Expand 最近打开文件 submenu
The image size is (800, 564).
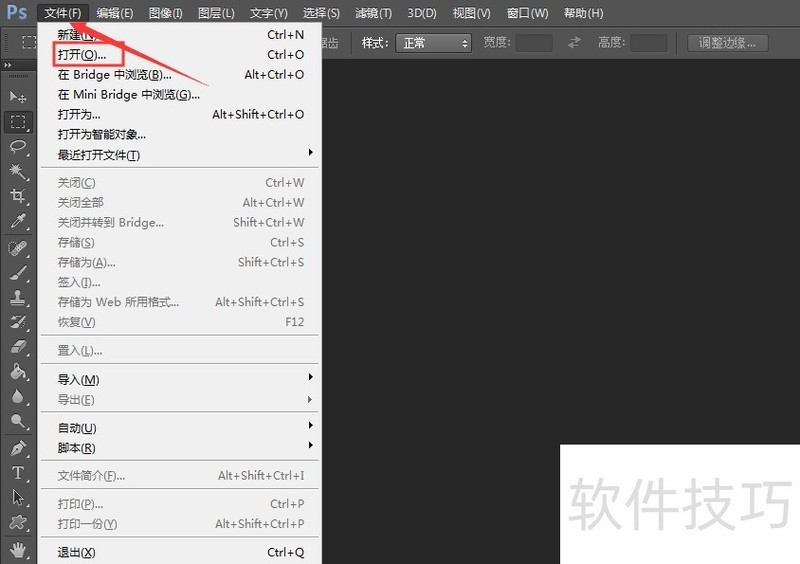(180, 155)
